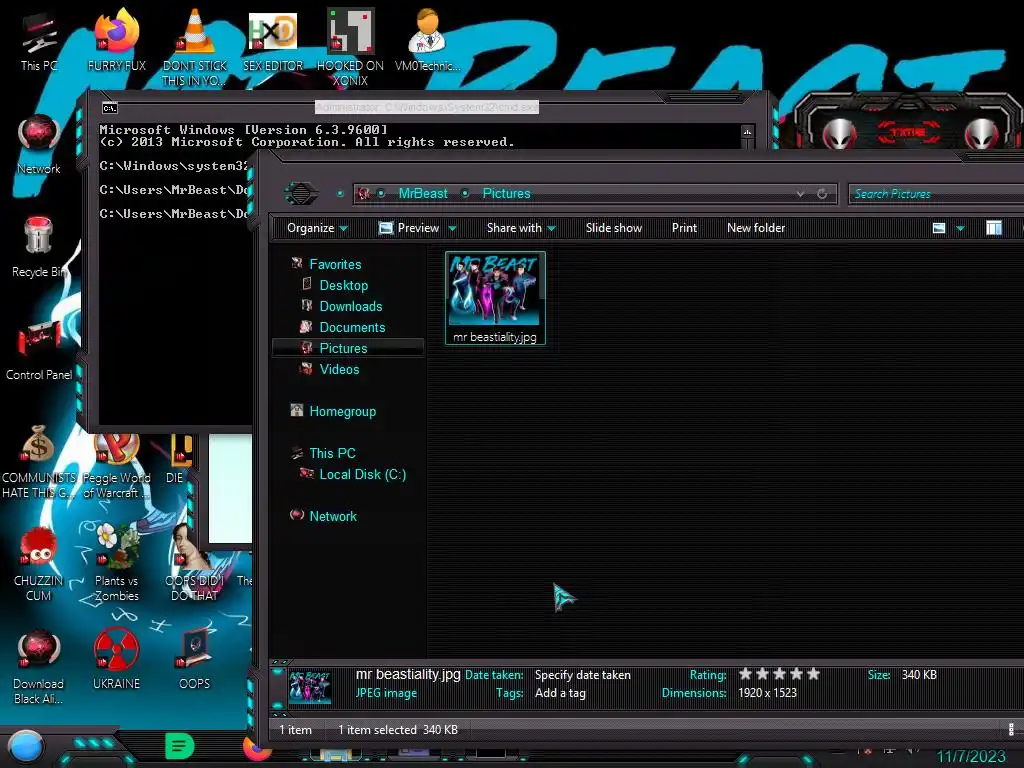
Task: Click Pictures in the address breadcrumb
Action: coord(507,193)
